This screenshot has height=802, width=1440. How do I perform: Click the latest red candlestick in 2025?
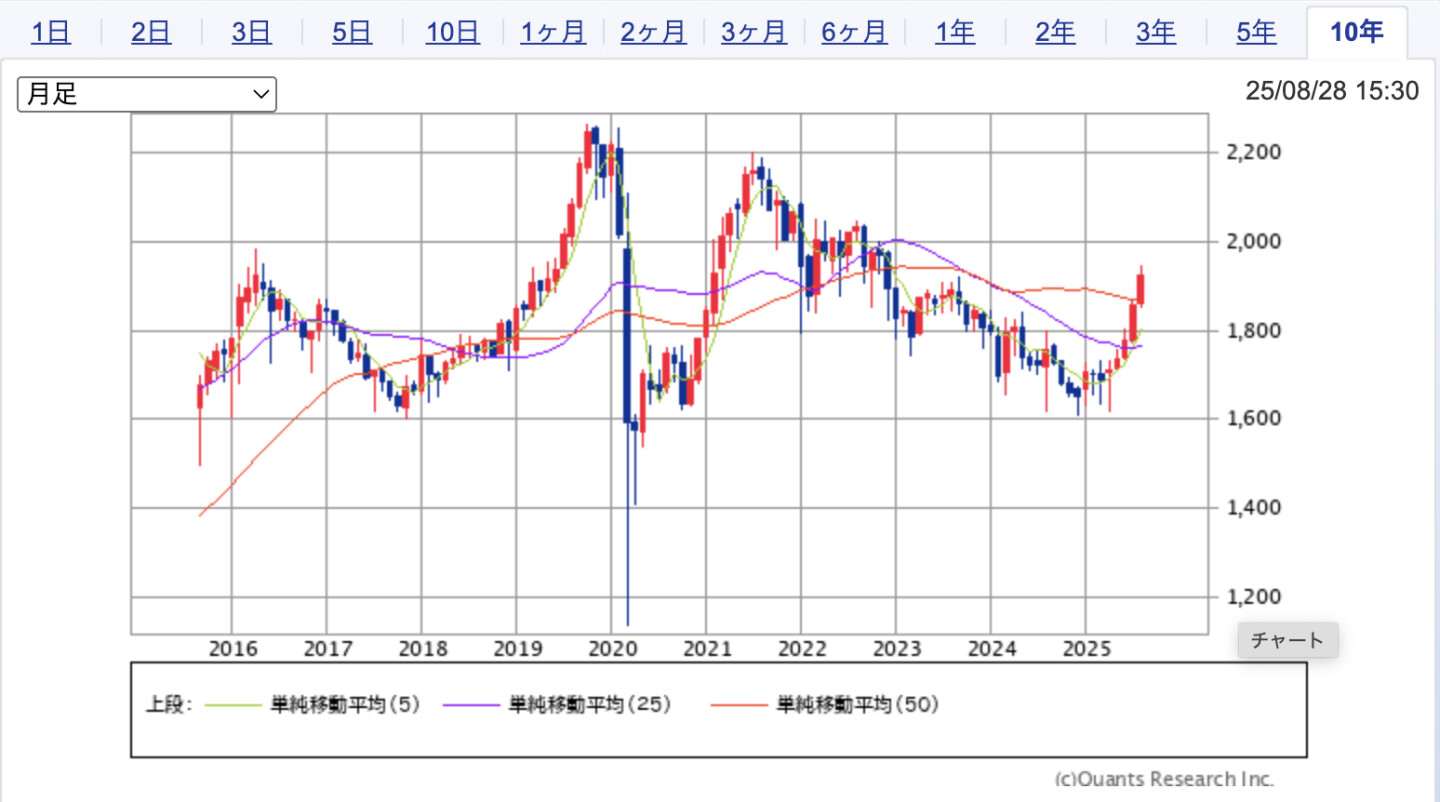click(1141, 288)
